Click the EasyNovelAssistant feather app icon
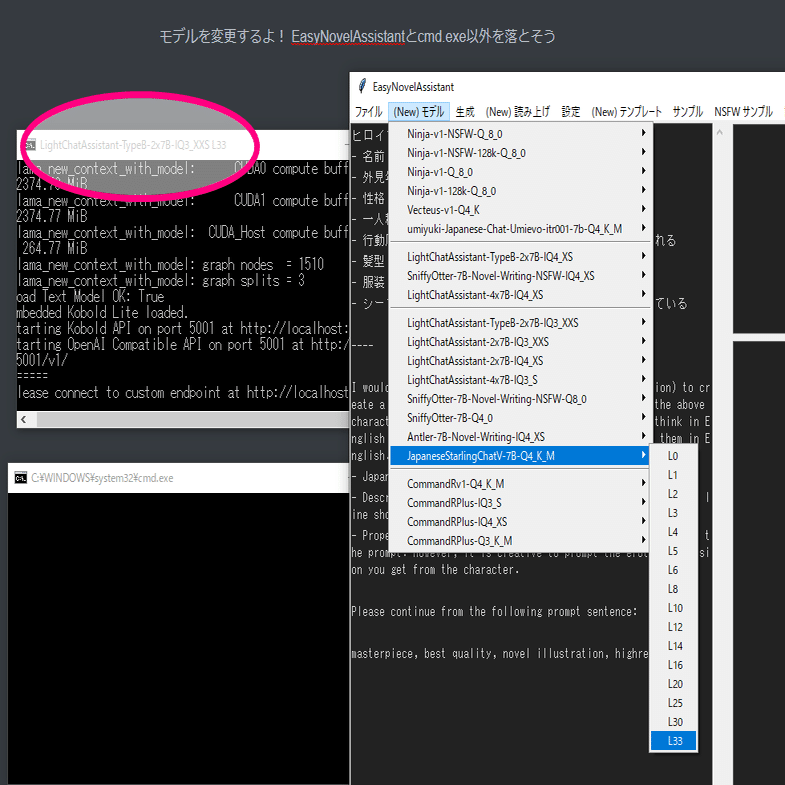Viewport: 785px width, 785px height. click(362, 86)
